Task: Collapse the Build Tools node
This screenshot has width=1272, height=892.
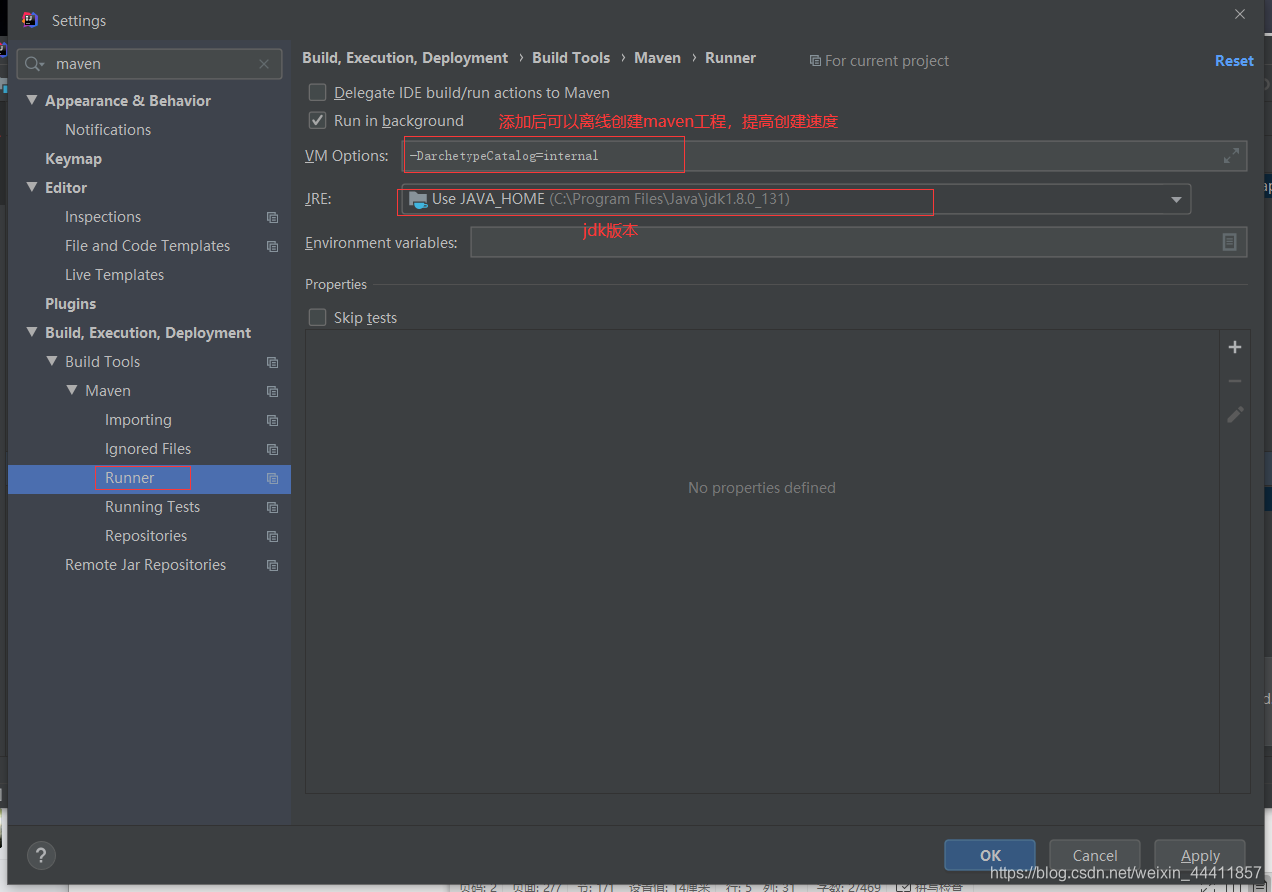Action: (x=52, y=361)
